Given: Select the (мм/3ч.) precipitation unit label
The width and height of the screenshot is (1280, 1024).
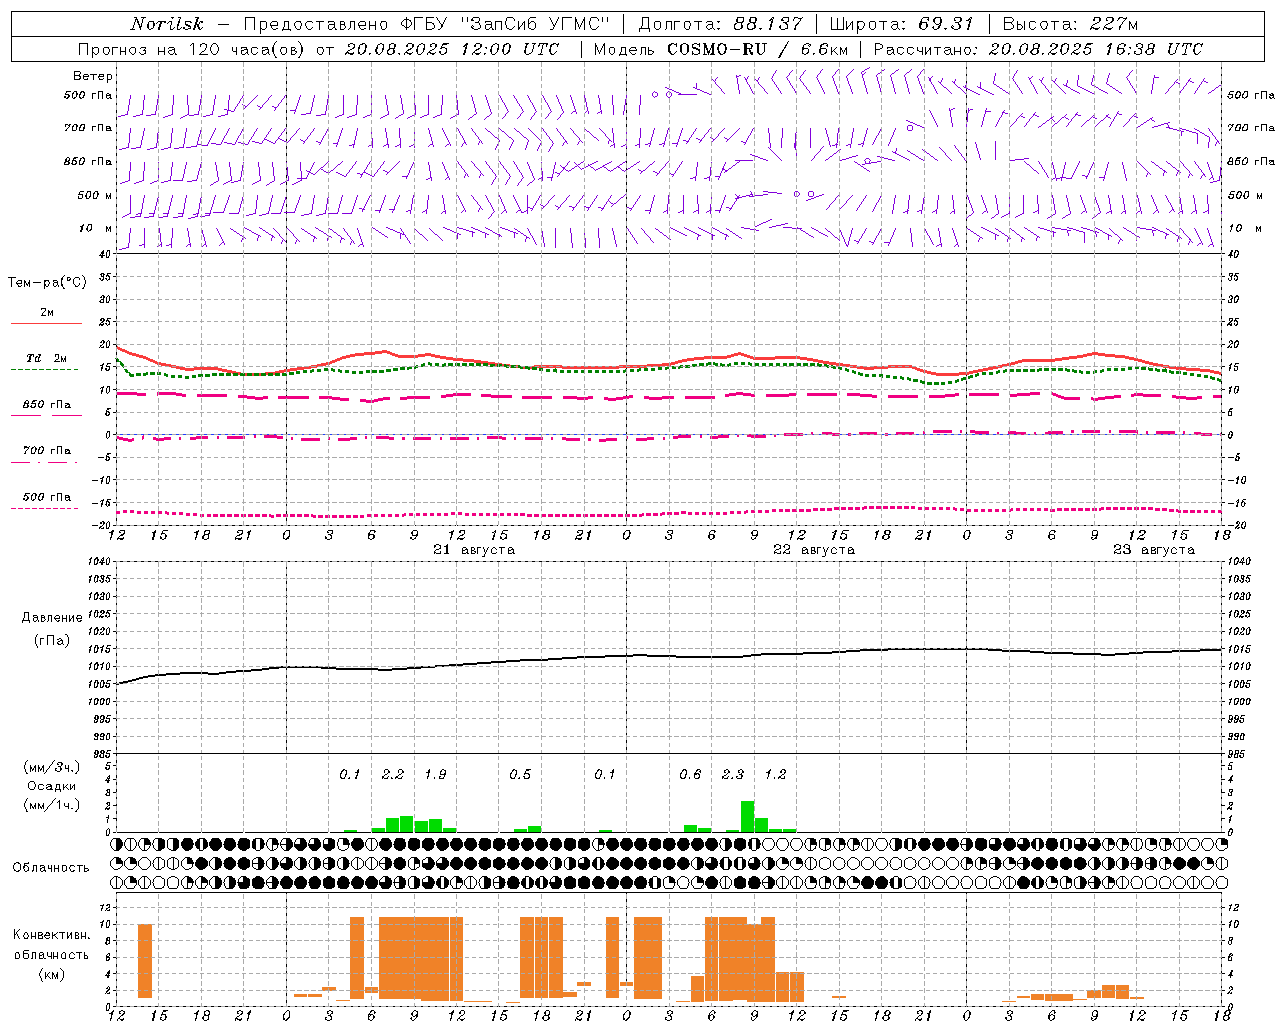Looking at the screenshot, I should click(52, 767).
